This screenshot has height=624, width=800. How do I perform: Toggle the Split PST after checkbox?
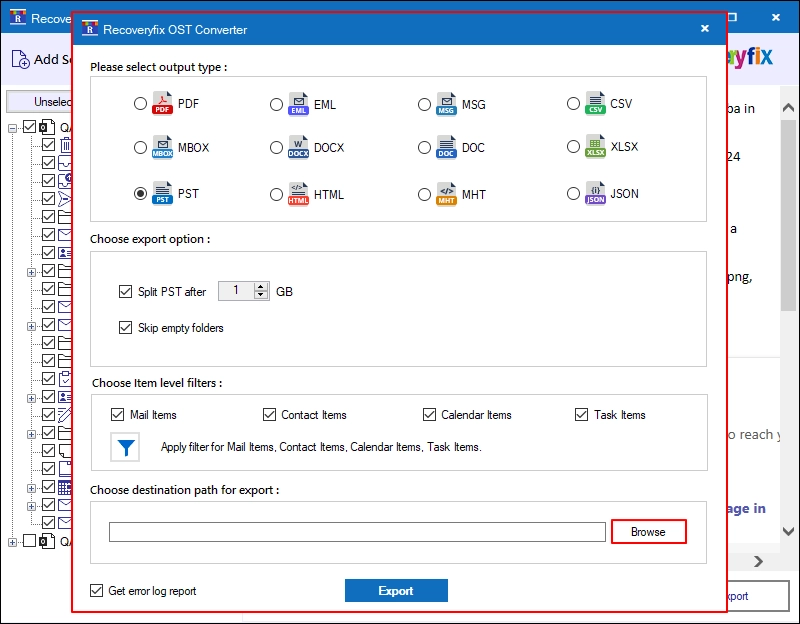pos(125,291)
